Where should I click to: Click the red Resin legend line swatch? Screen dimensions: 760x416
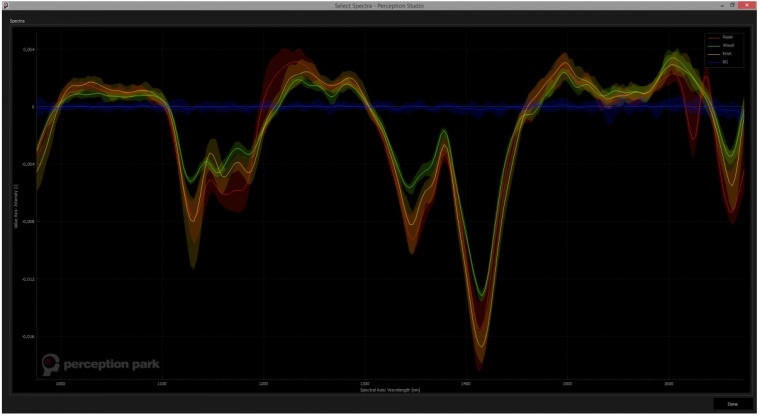click(x=713, y=37)
